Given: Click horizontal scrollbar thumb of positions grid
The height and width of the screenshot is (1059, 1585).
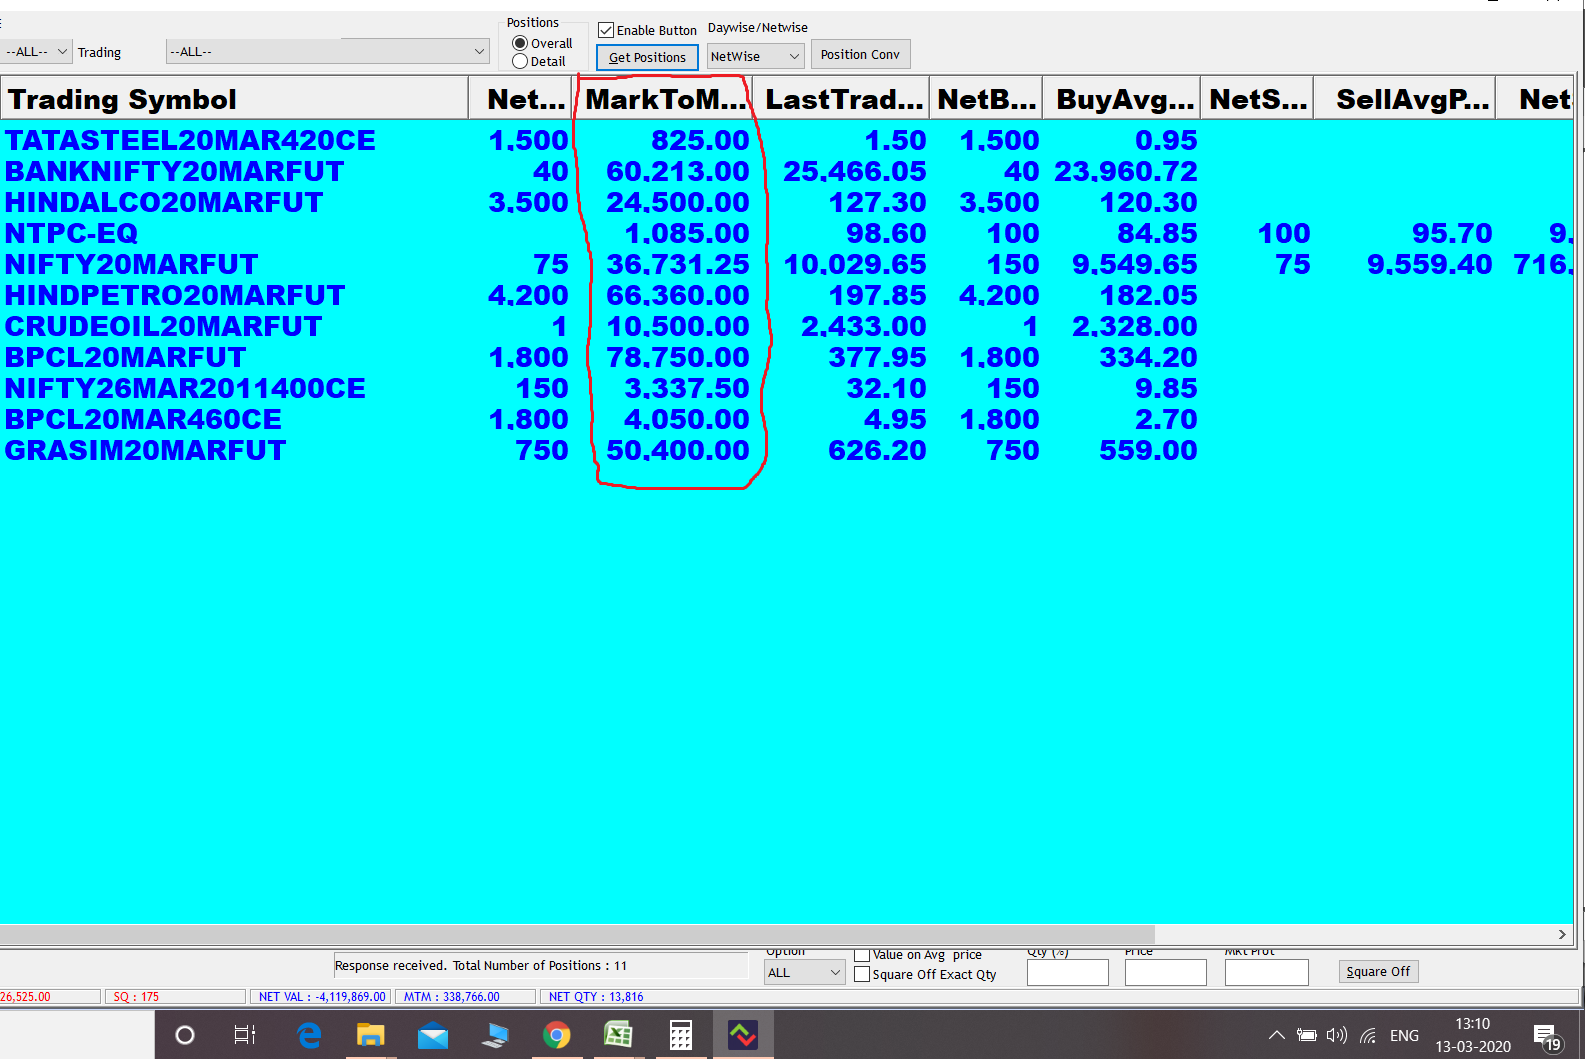Looking at the screenshot, I should [577, 934].
